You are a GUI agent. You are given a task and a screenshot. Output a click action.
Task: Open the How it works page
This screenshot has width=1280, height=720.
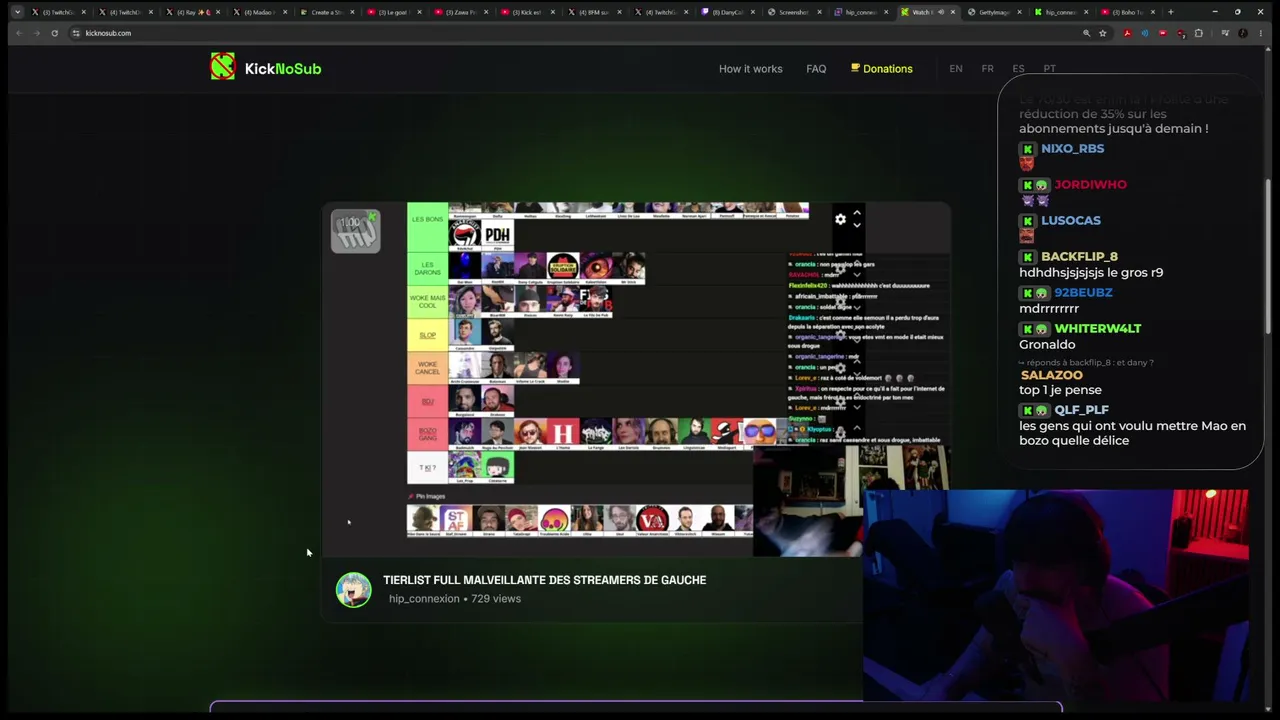[750, 69]
